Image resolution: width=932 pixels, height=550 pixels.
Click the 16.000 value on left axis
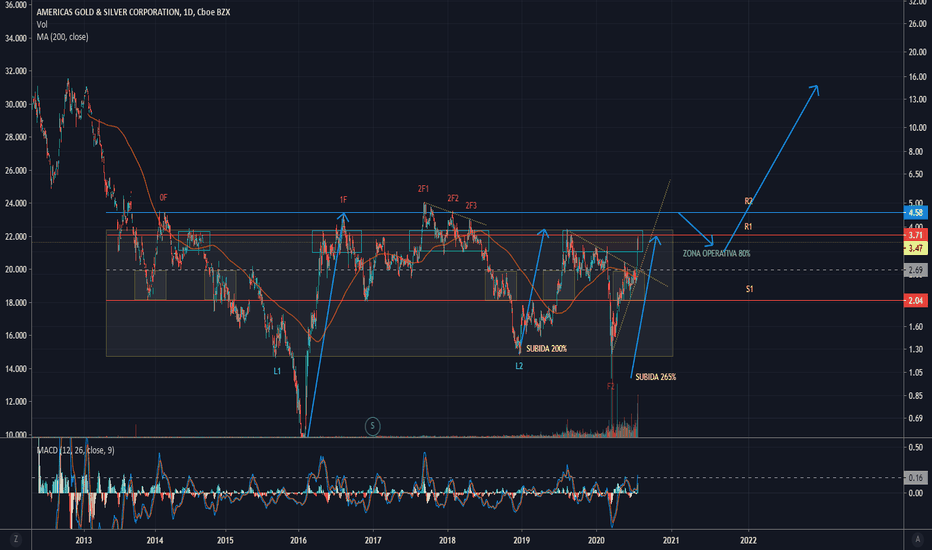16,335
